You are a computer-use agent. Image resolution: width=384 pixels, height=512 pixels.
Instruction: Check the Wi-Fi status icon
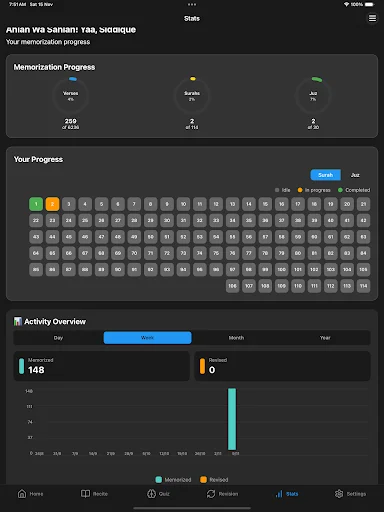point(346,4)
